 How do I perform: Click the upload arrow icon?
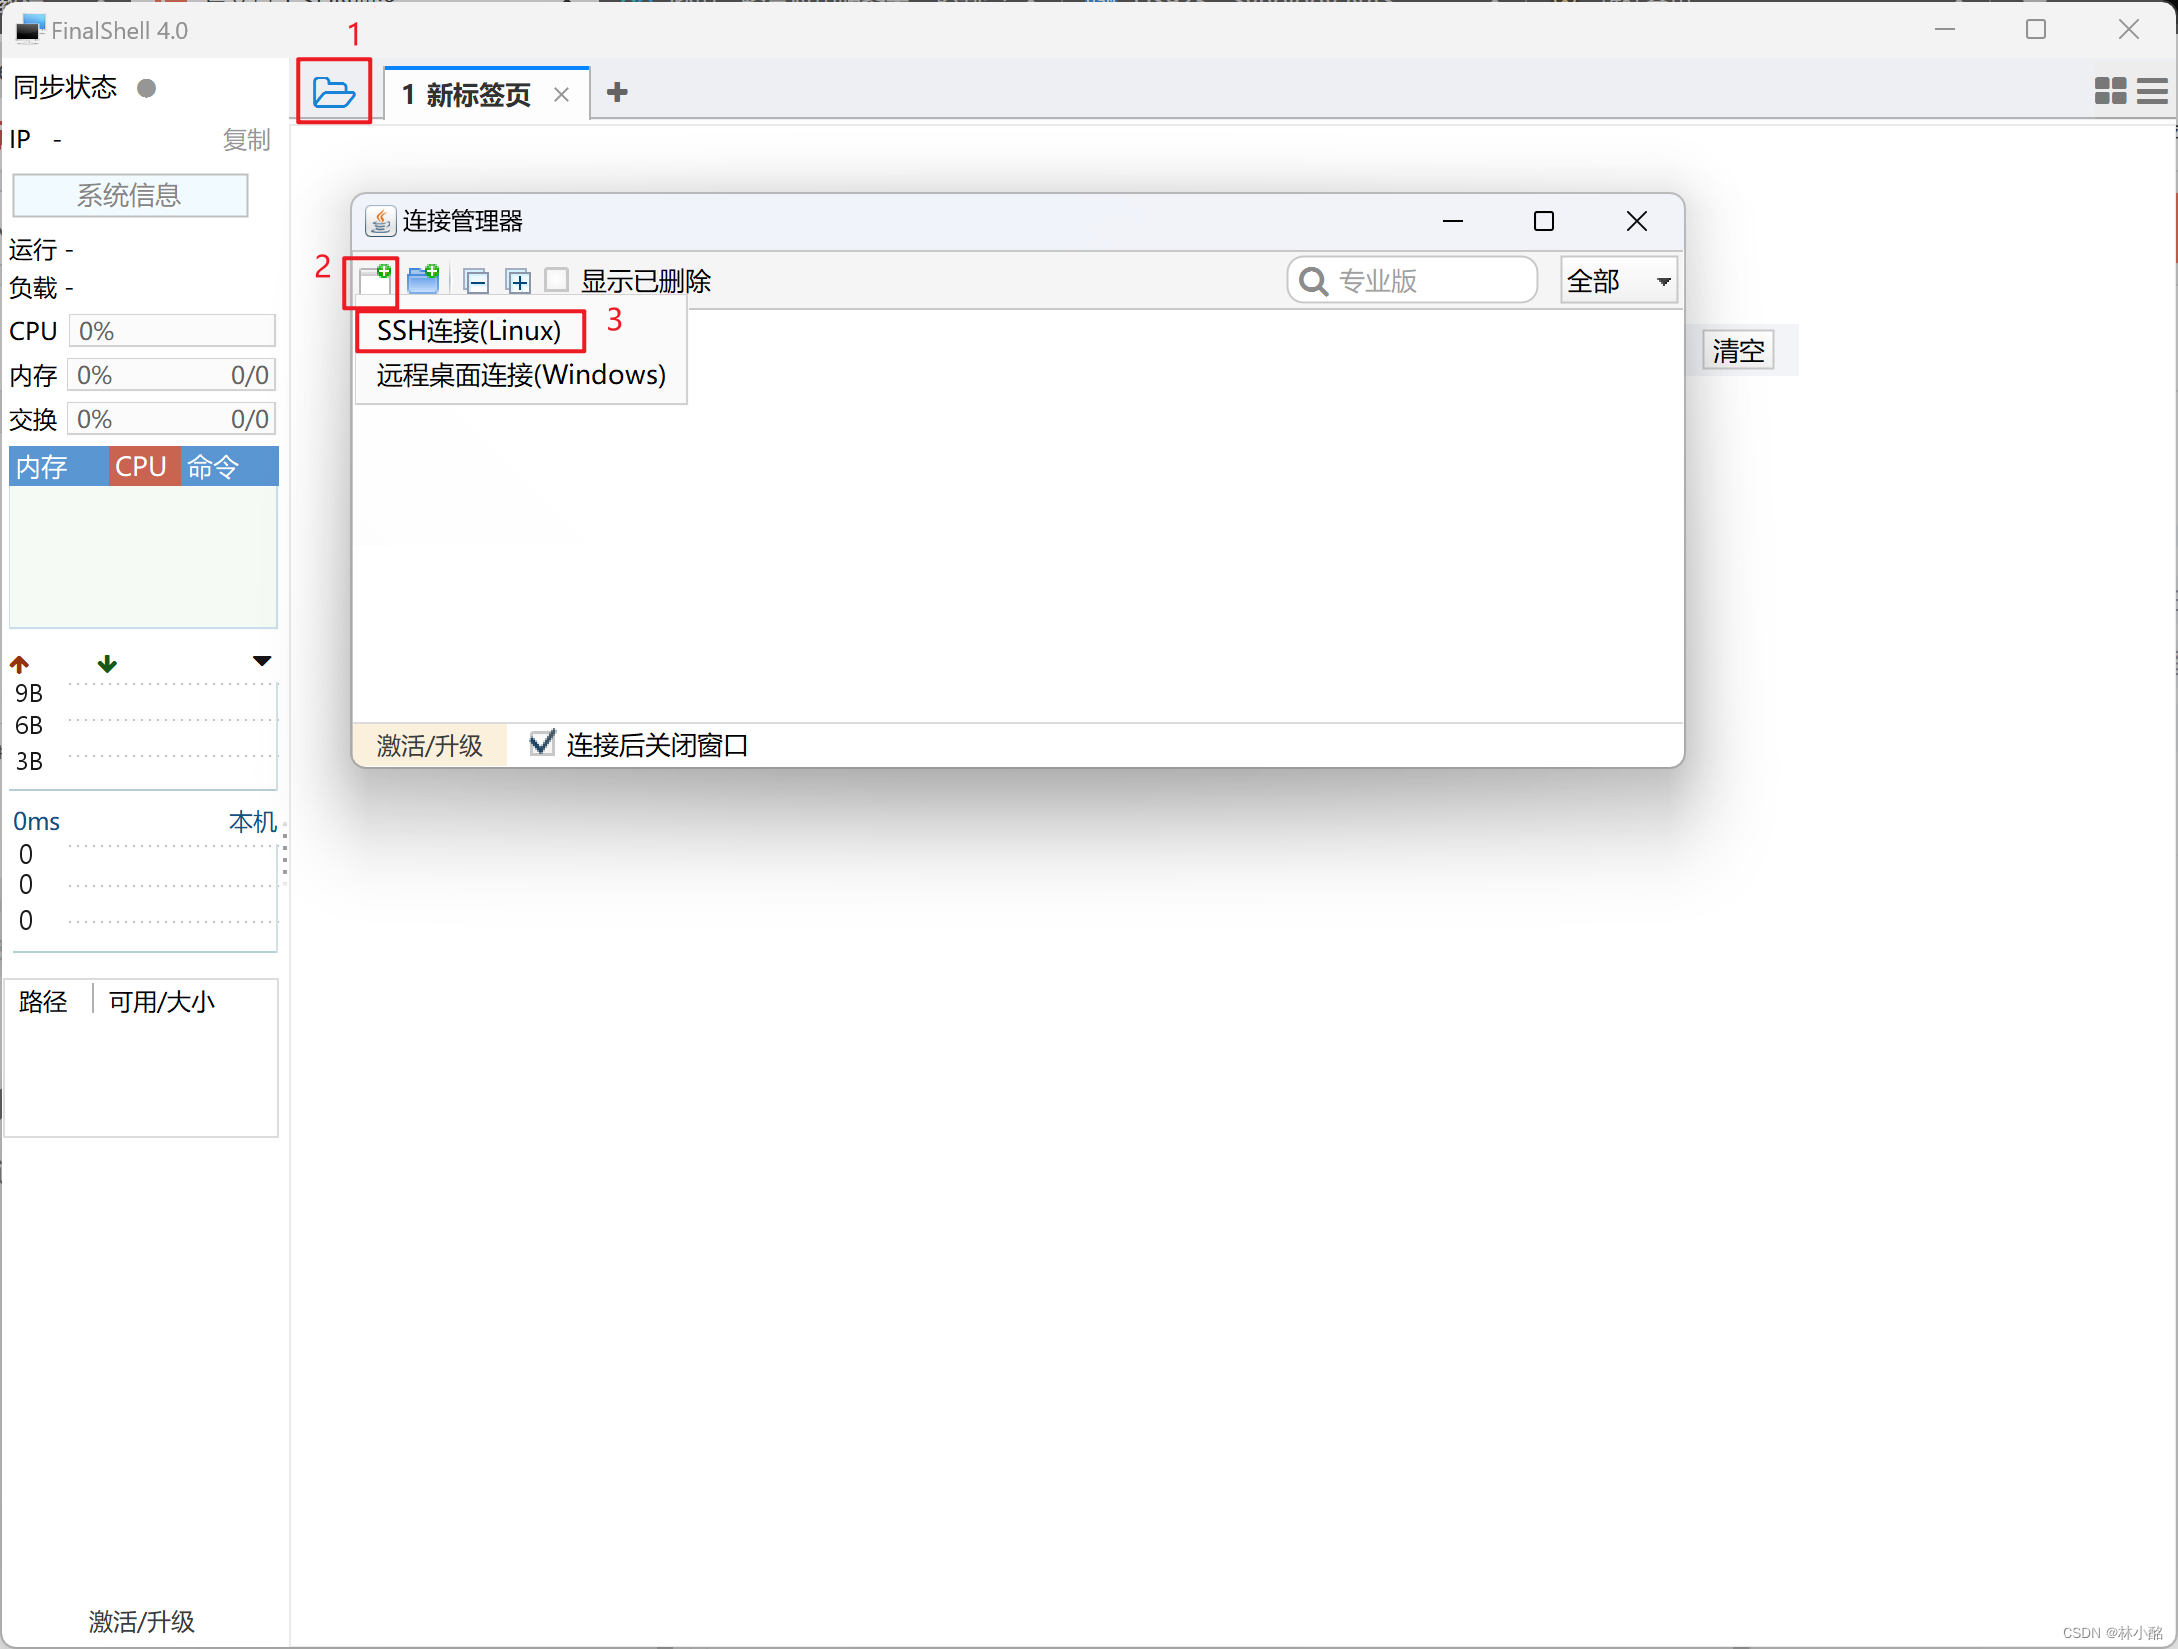[20, 664]
